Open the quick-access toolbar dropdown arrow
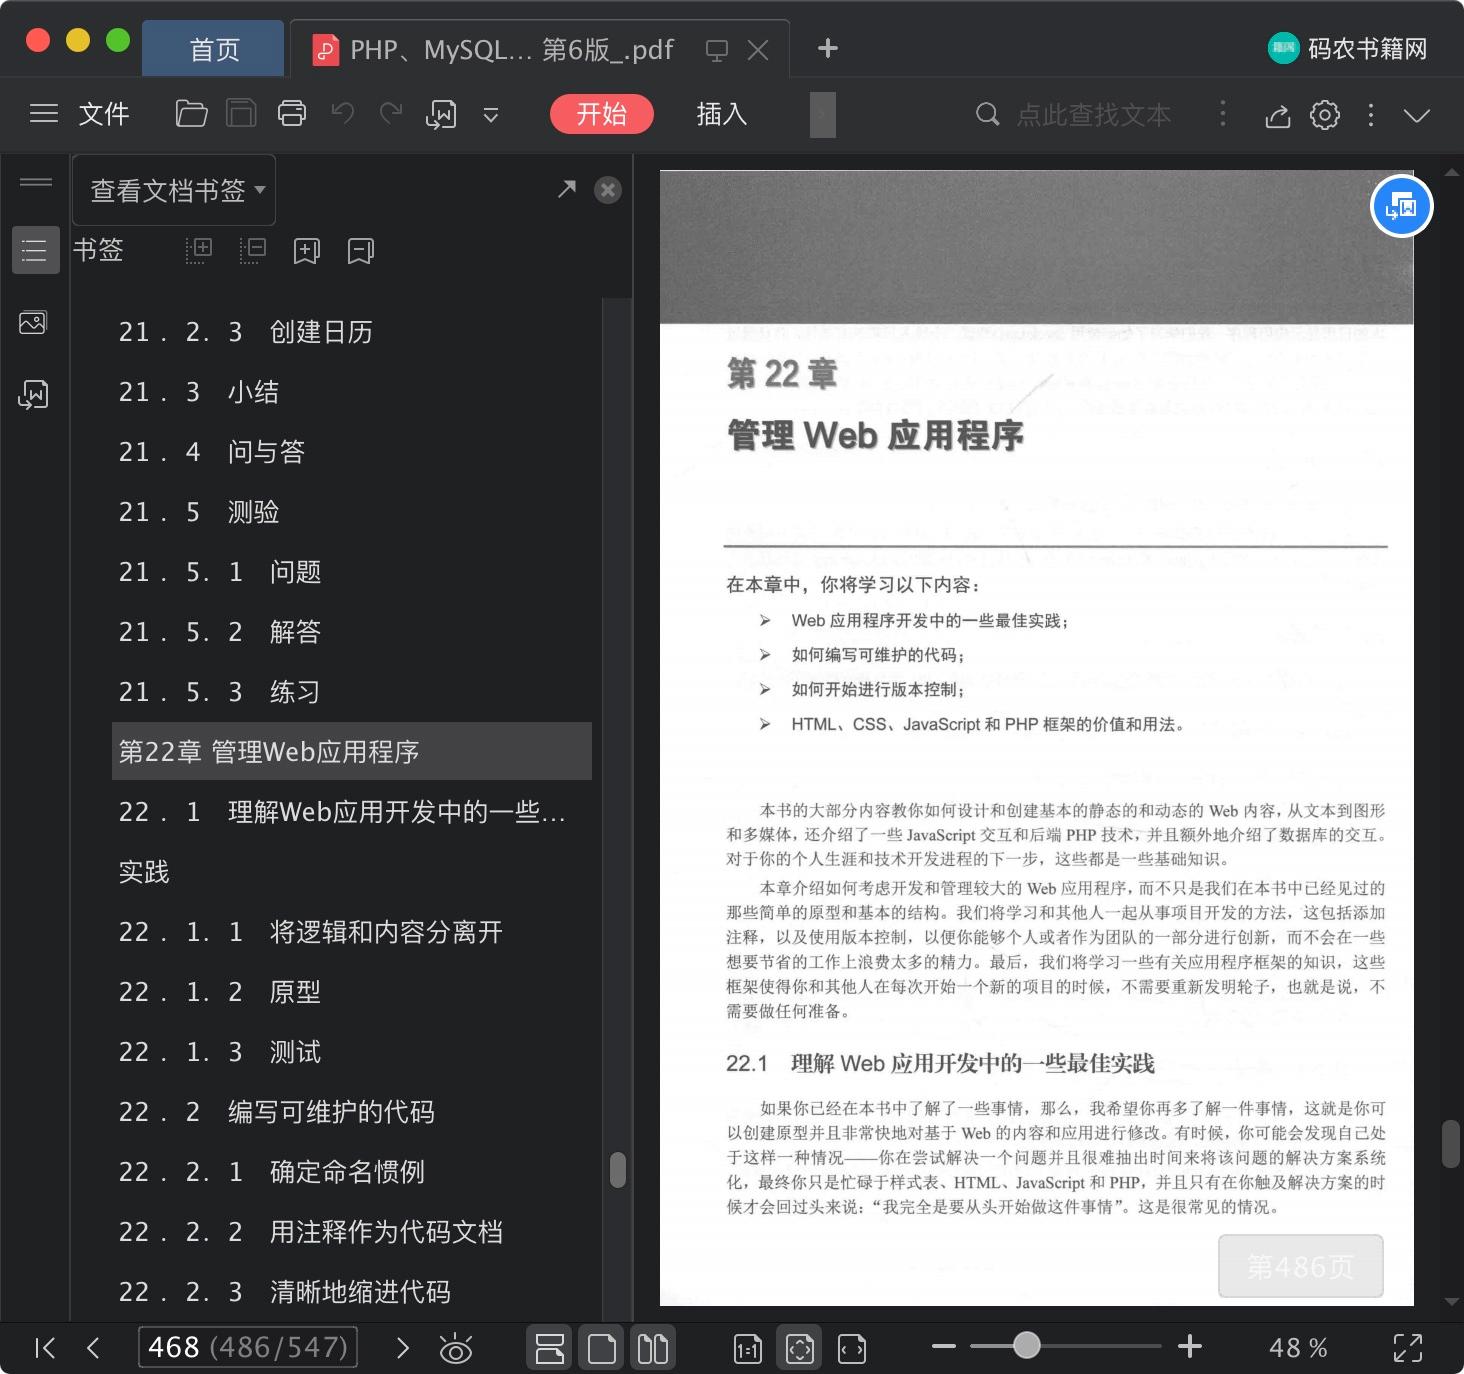The image size is (1464, 1374). pyautogui.click(x=491, y=115)
